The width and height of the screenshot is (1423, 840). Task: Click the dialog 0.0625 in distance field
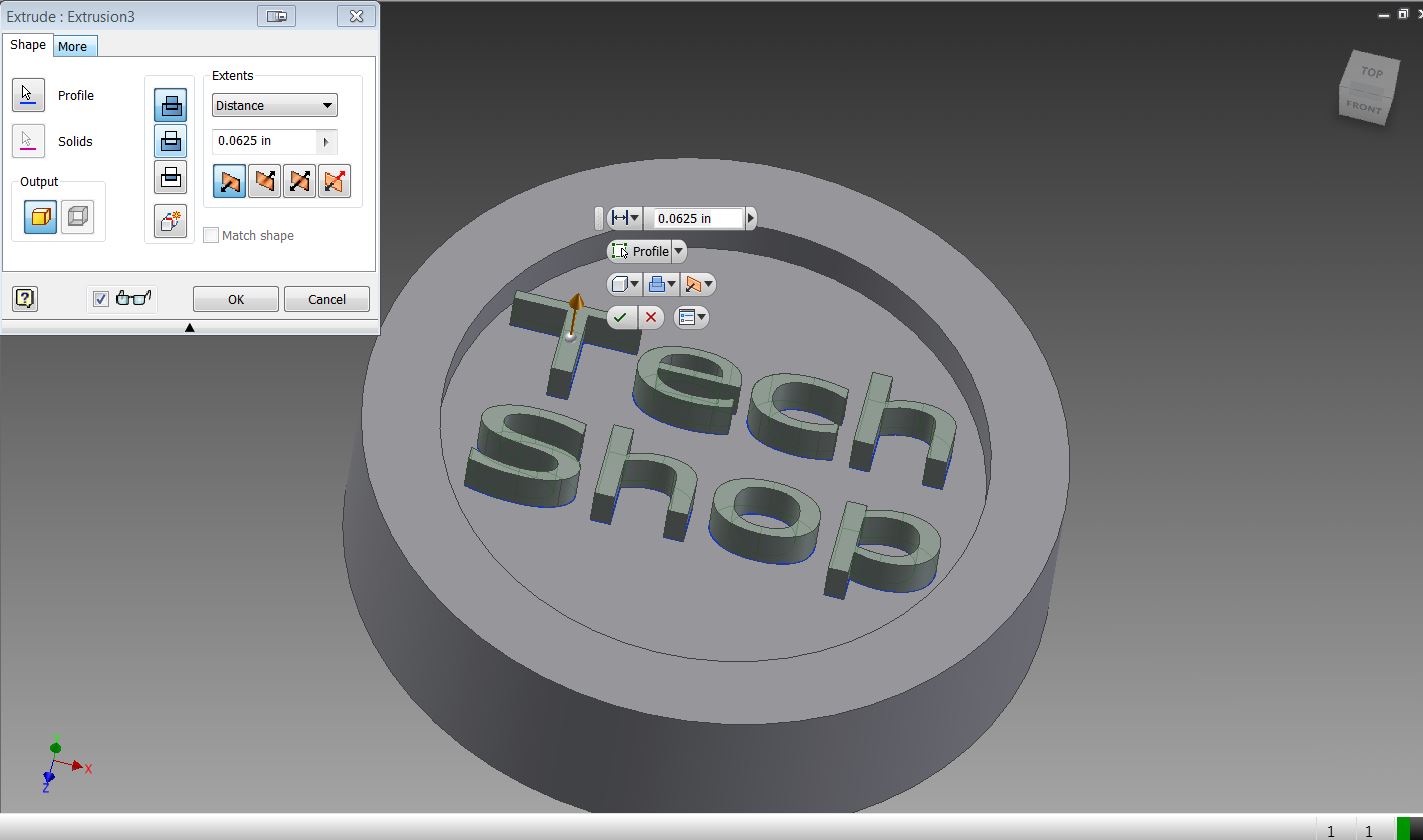264,141
